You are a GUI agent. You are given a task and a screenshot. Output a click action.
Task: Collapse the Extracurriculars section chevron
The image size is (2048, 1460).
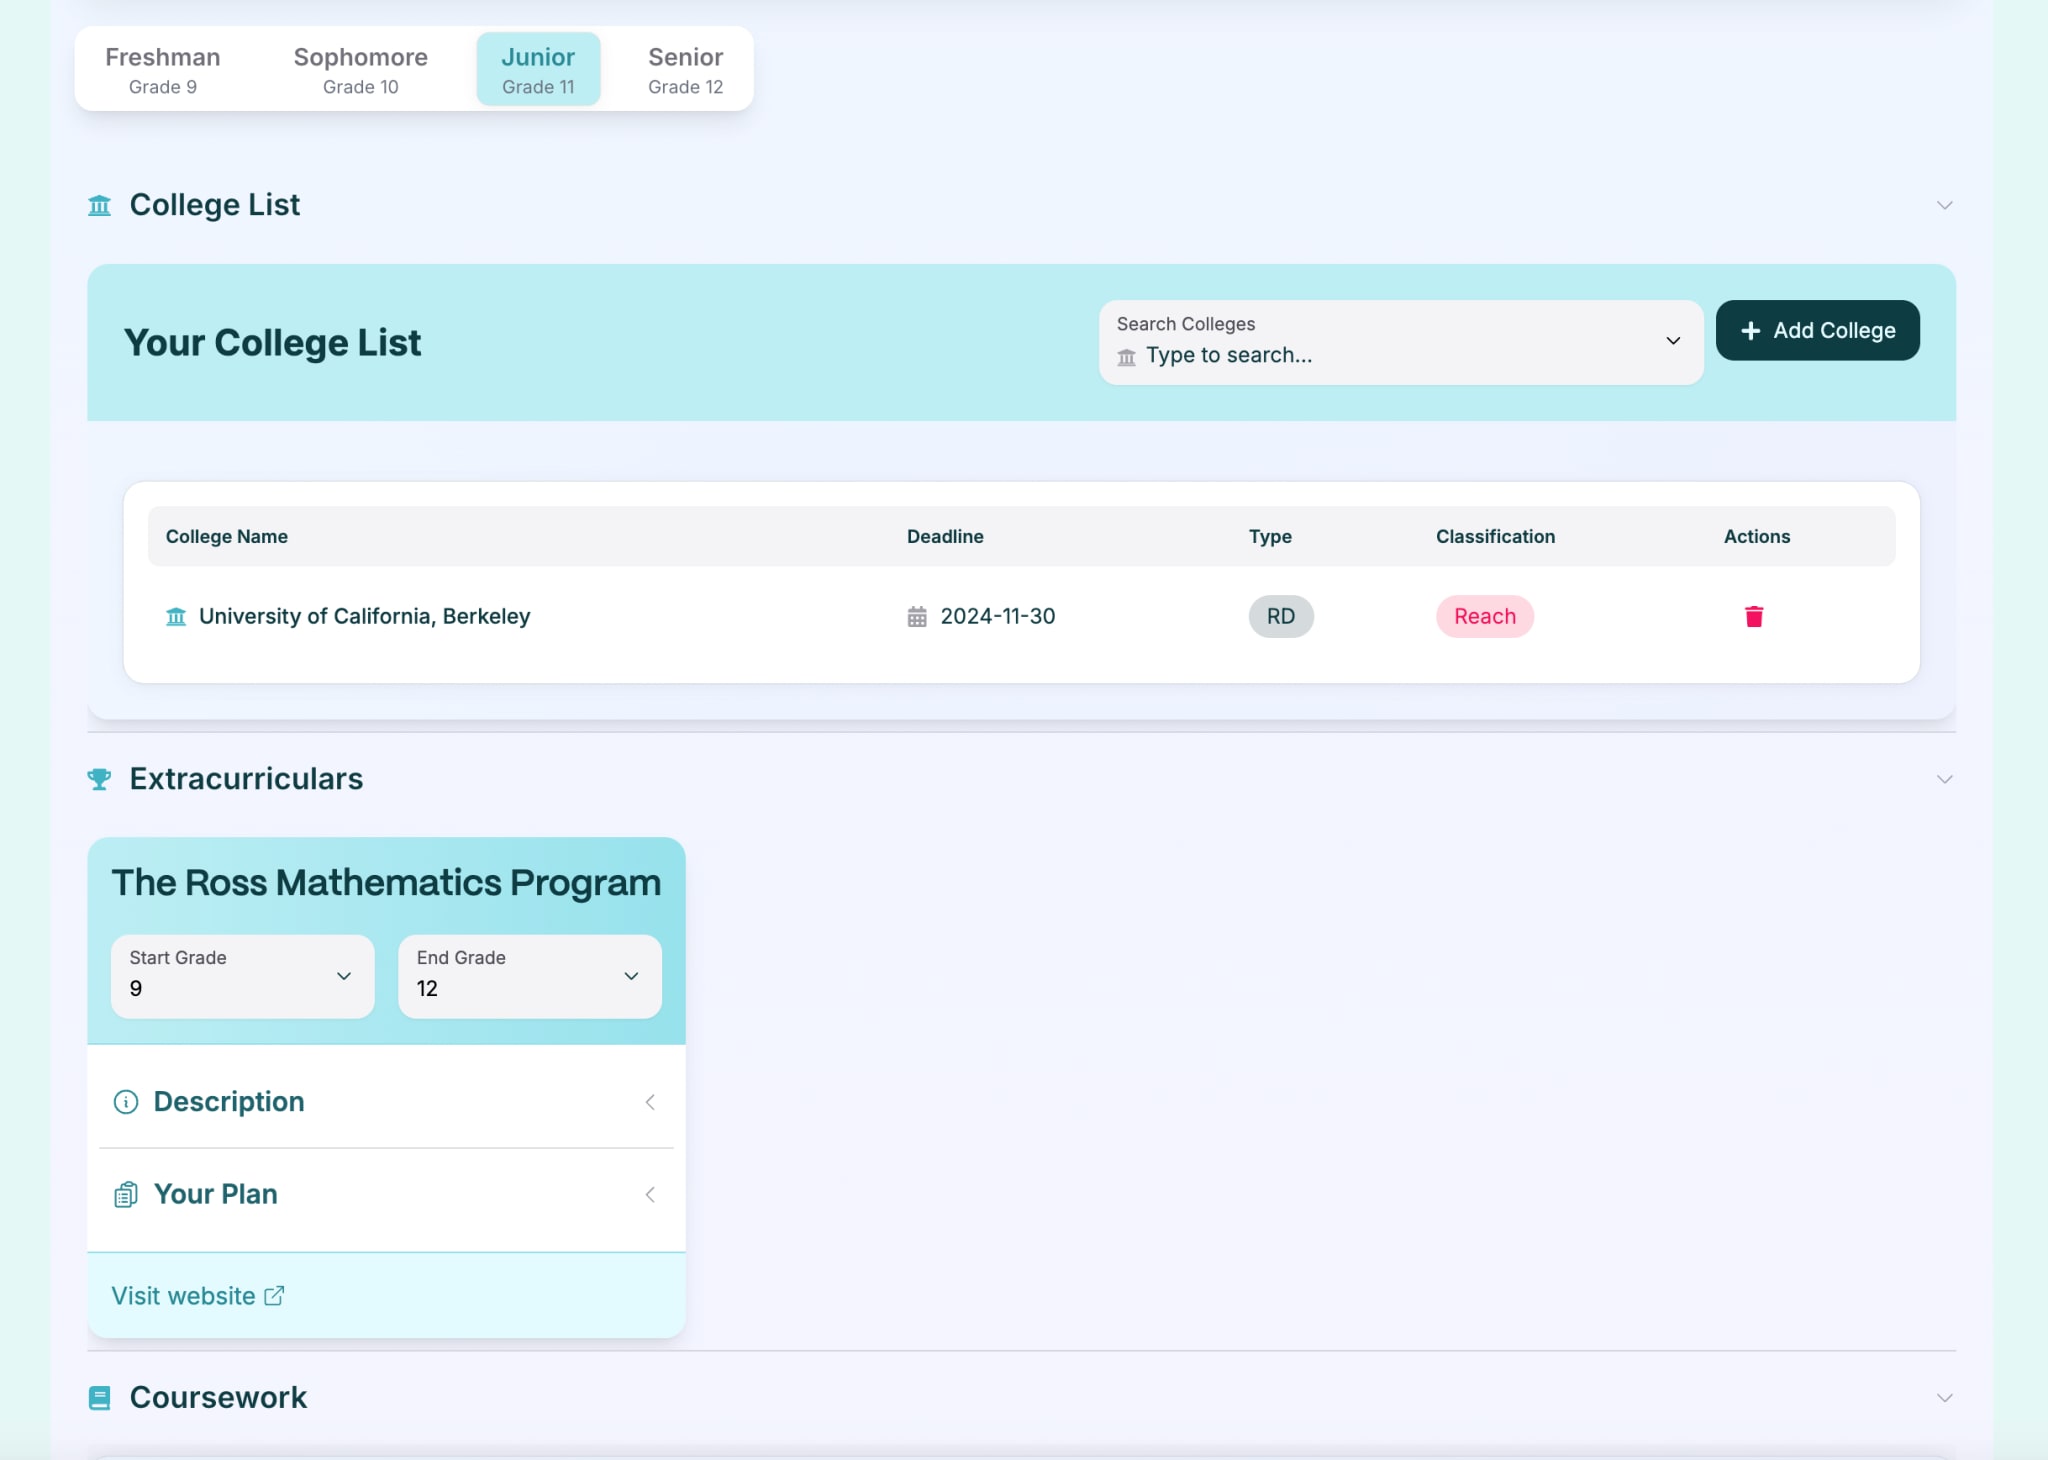[1944, 779]
